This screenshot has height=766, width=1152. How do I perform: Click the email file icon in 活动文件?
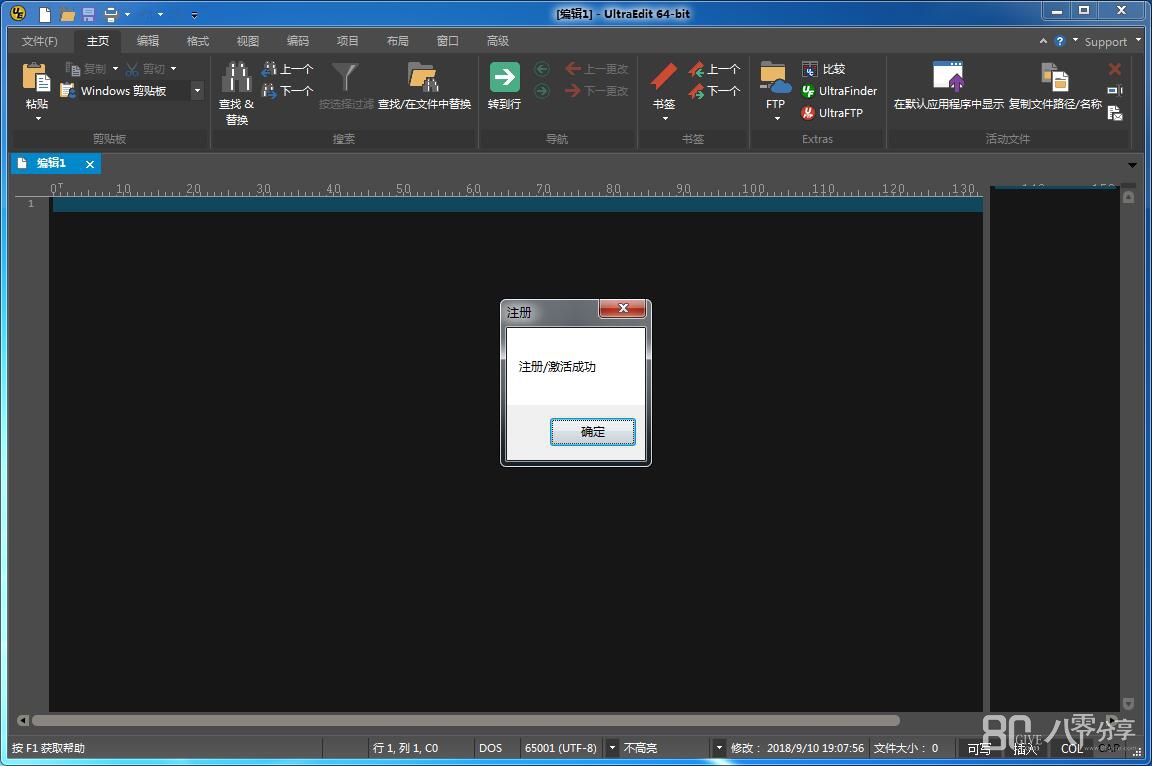coord(1115,113)
